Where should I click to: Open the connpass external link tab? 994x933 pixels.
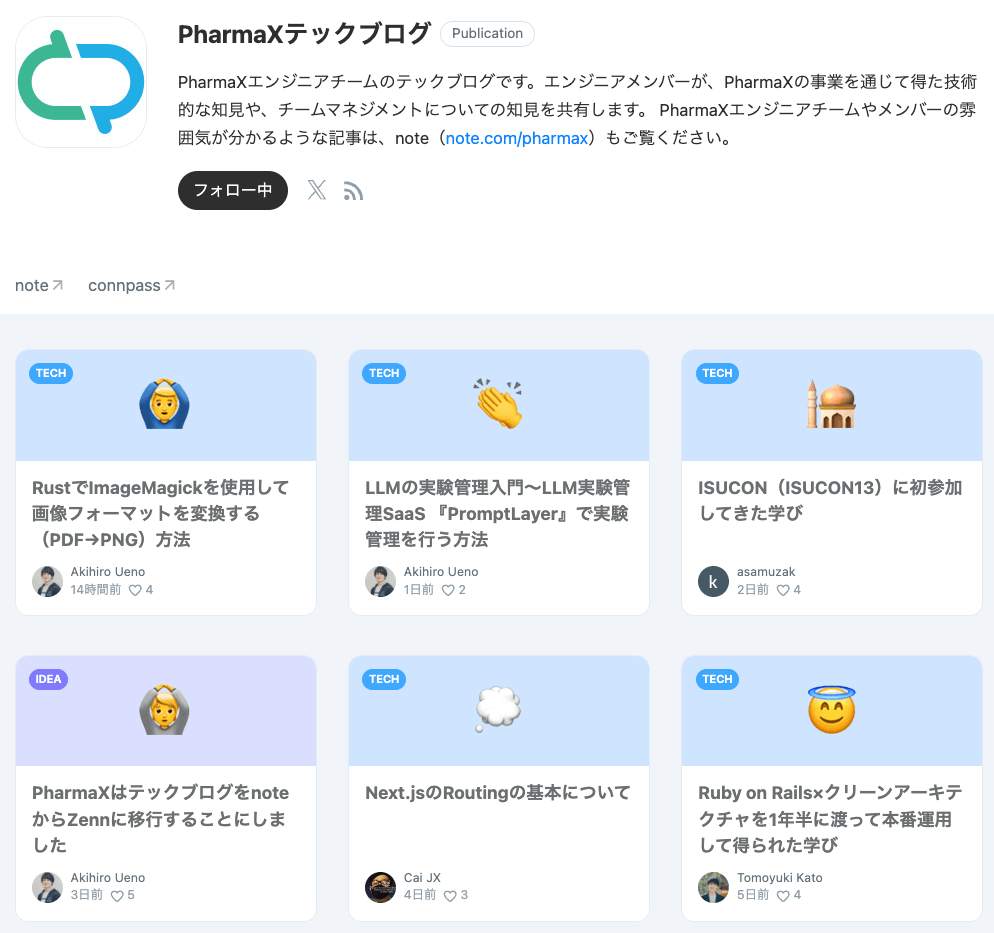pos(131,286)
